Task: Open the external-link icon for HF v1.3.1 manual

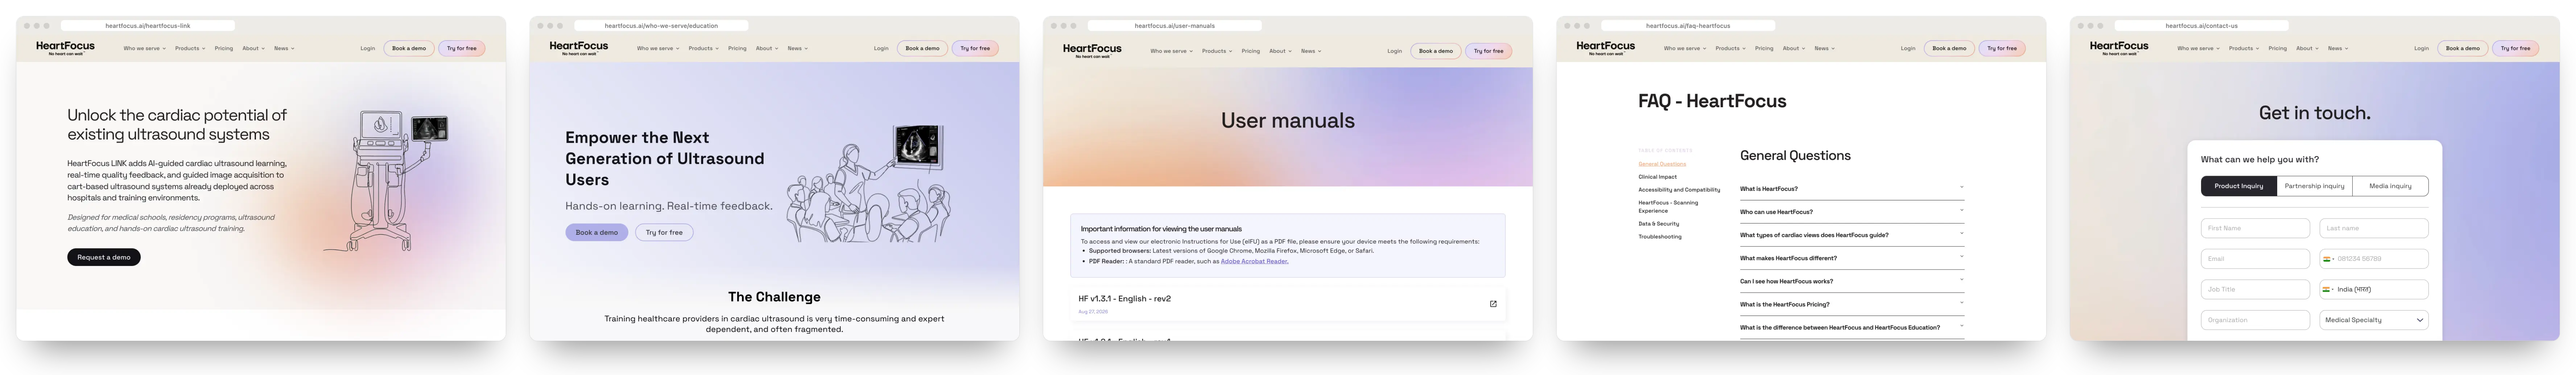Action: point(1493,304)
